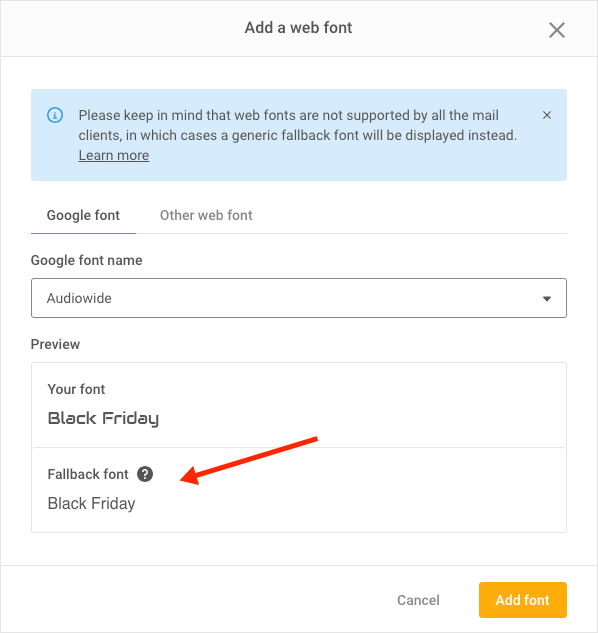
Task: Close the Add a web font dialog
Action: 556,30
